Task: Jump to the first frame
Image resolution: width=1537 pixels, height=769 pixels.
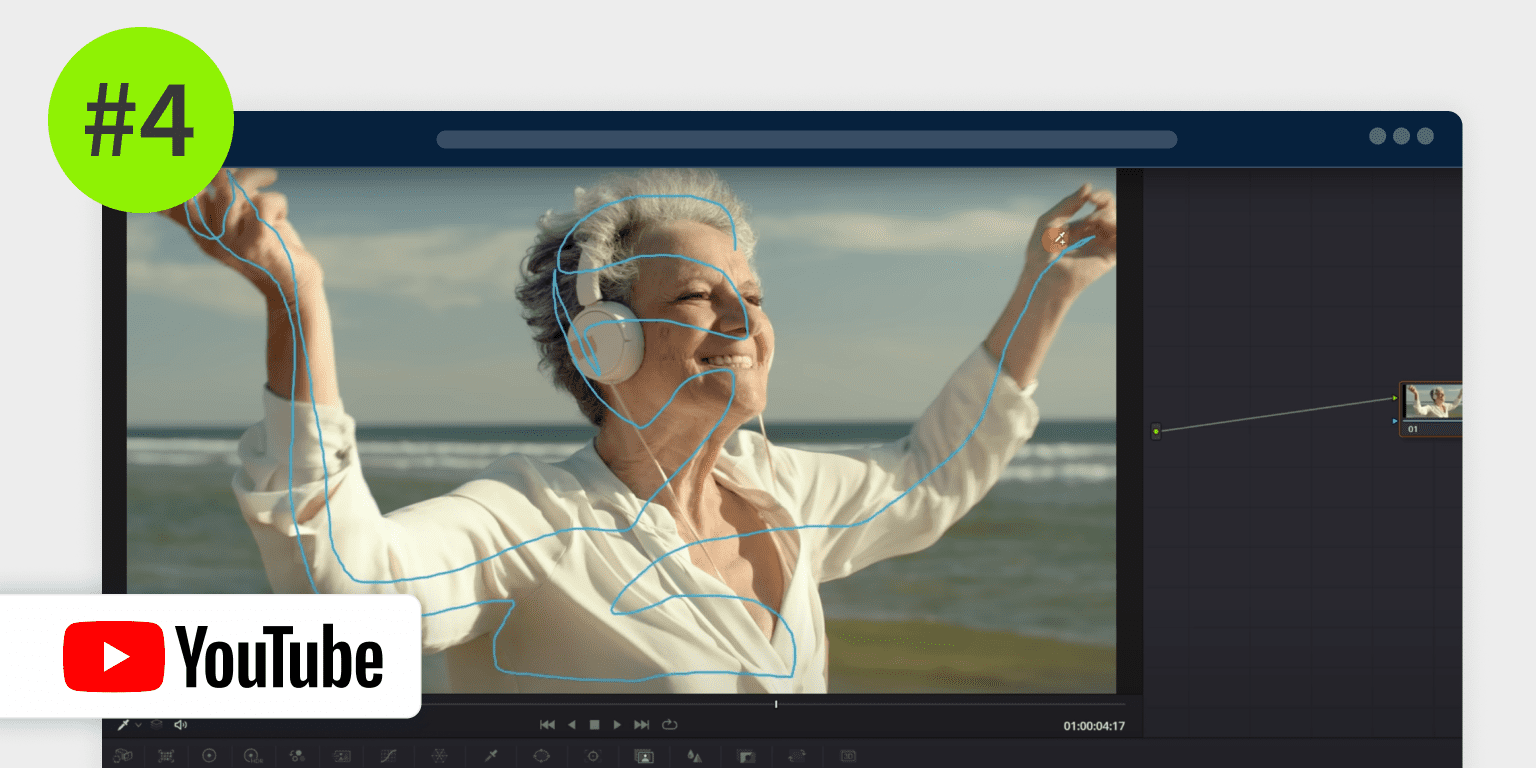Action: [x=547, y=725]
